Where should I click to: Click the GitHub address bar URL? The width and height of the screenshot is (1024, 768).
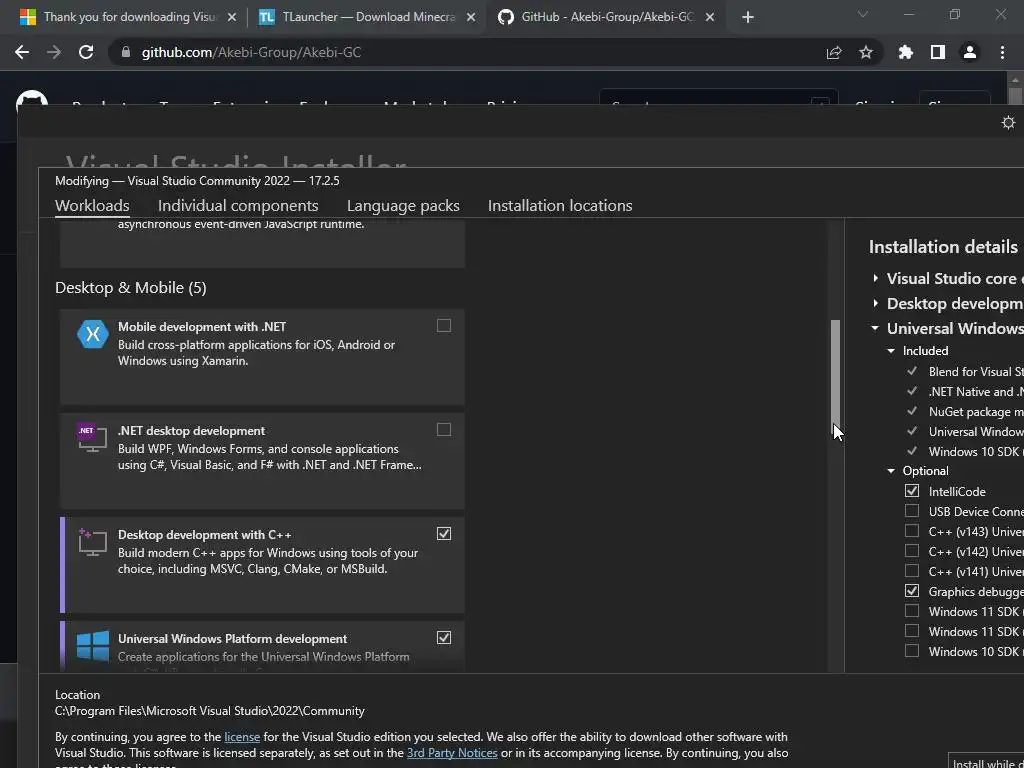[x=250, y=52]
